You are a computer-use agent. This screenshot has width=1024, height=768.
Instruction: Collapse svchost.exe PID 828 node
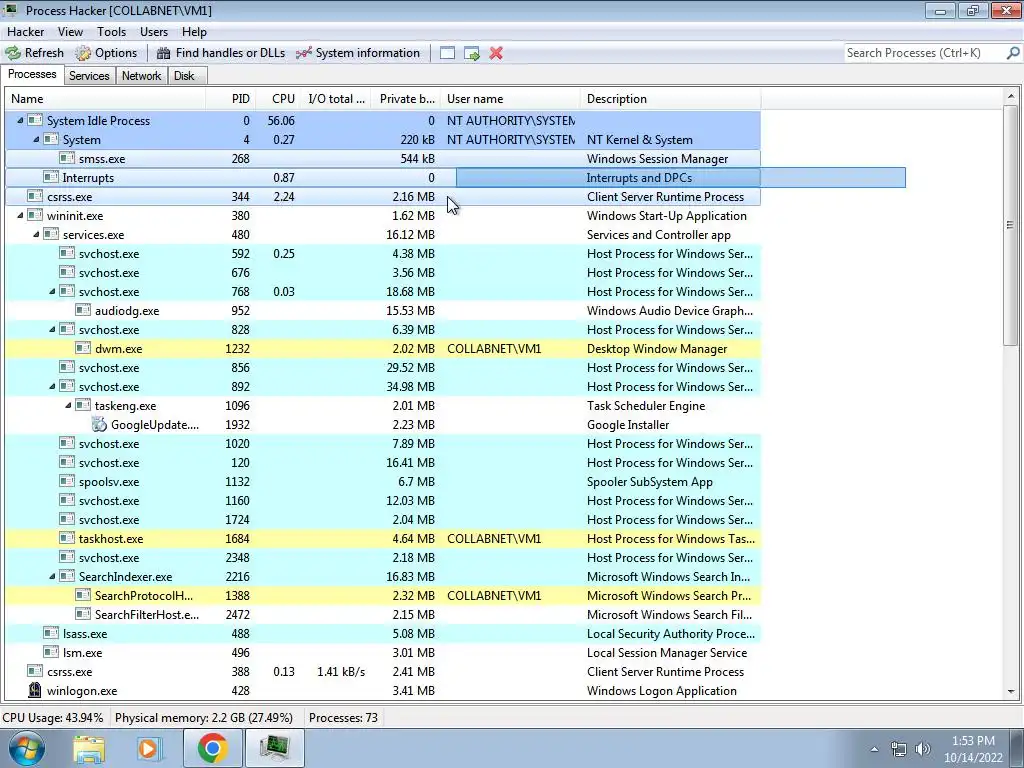pos(52,329)
